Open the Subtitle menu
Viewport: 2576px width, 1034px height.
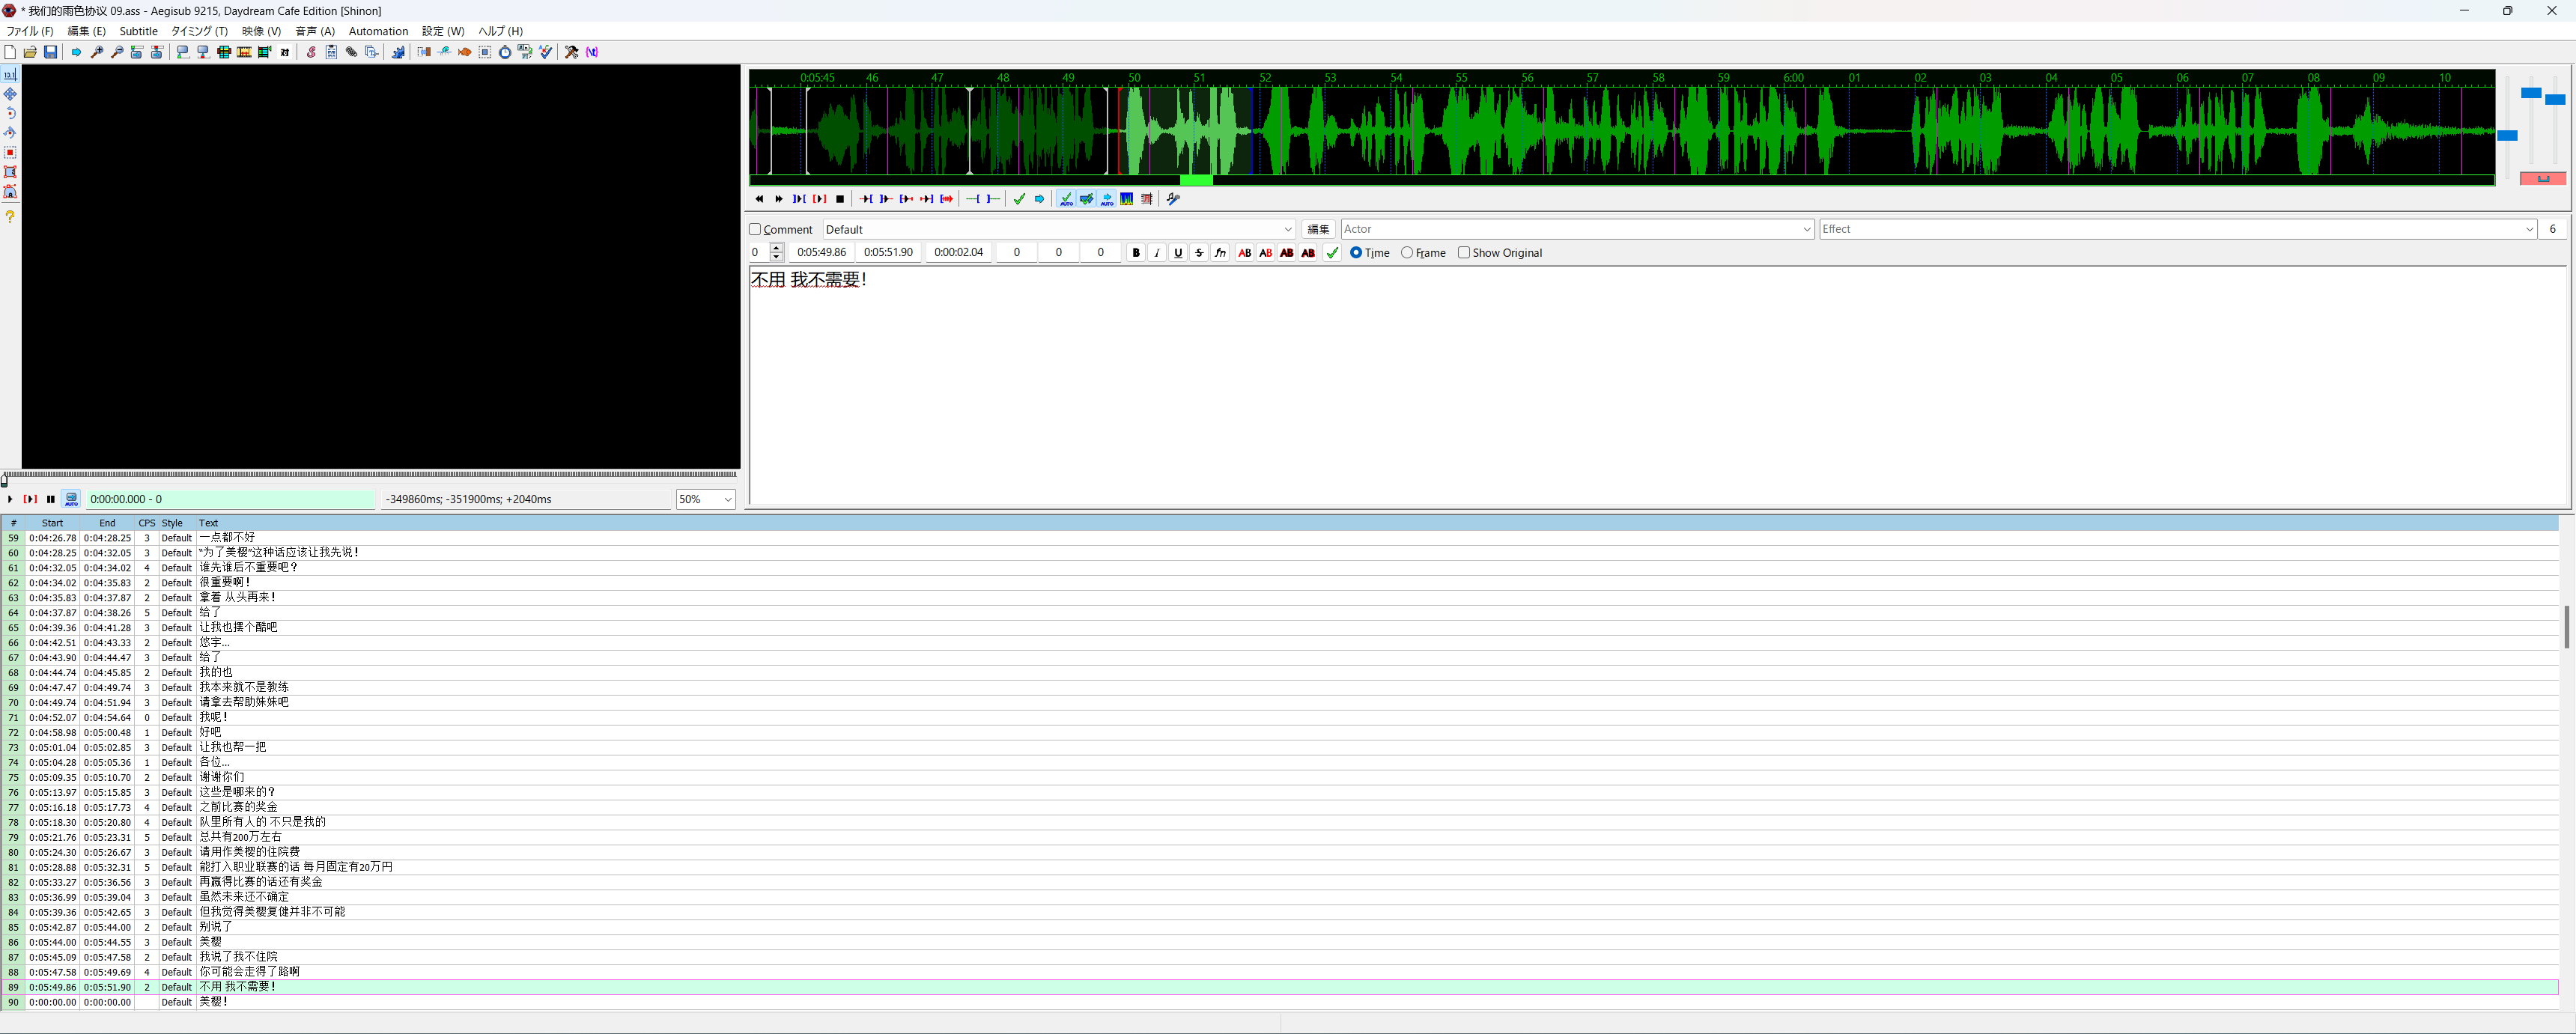pyautogui.click(x=139, y=31)
